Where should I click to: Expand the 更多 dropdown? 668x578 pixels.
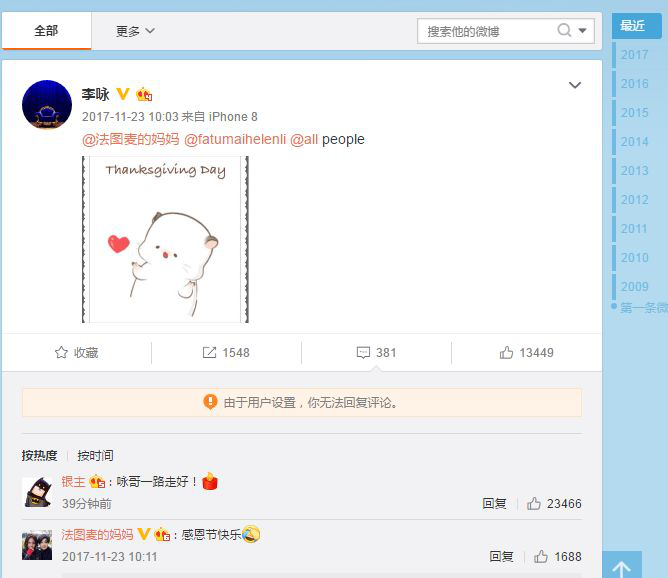(x=135, y=31)
